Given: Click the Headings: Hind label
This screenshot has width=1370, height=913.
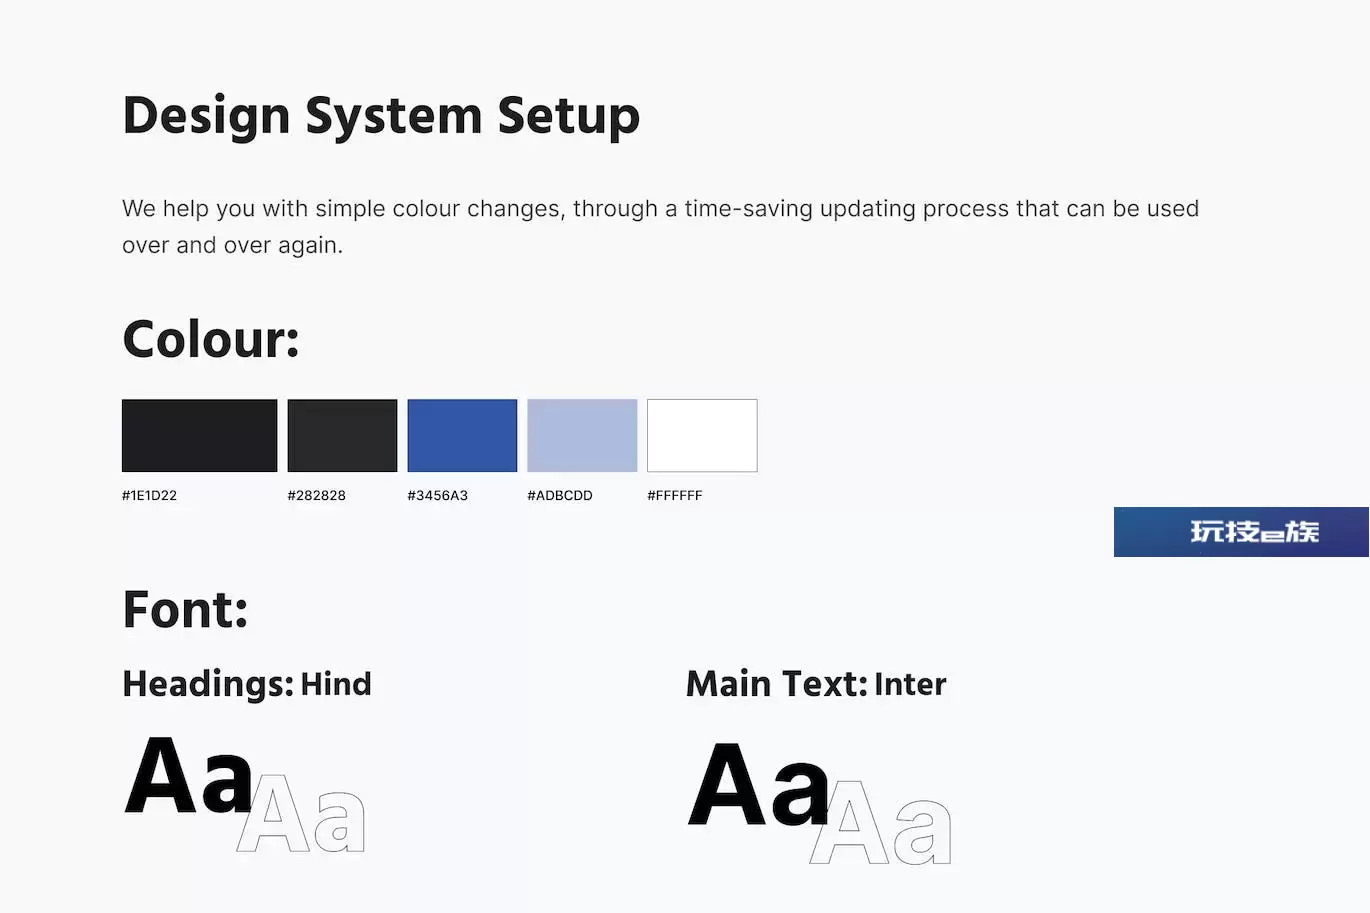Looking at the screenshot, I should click(247, 684).
